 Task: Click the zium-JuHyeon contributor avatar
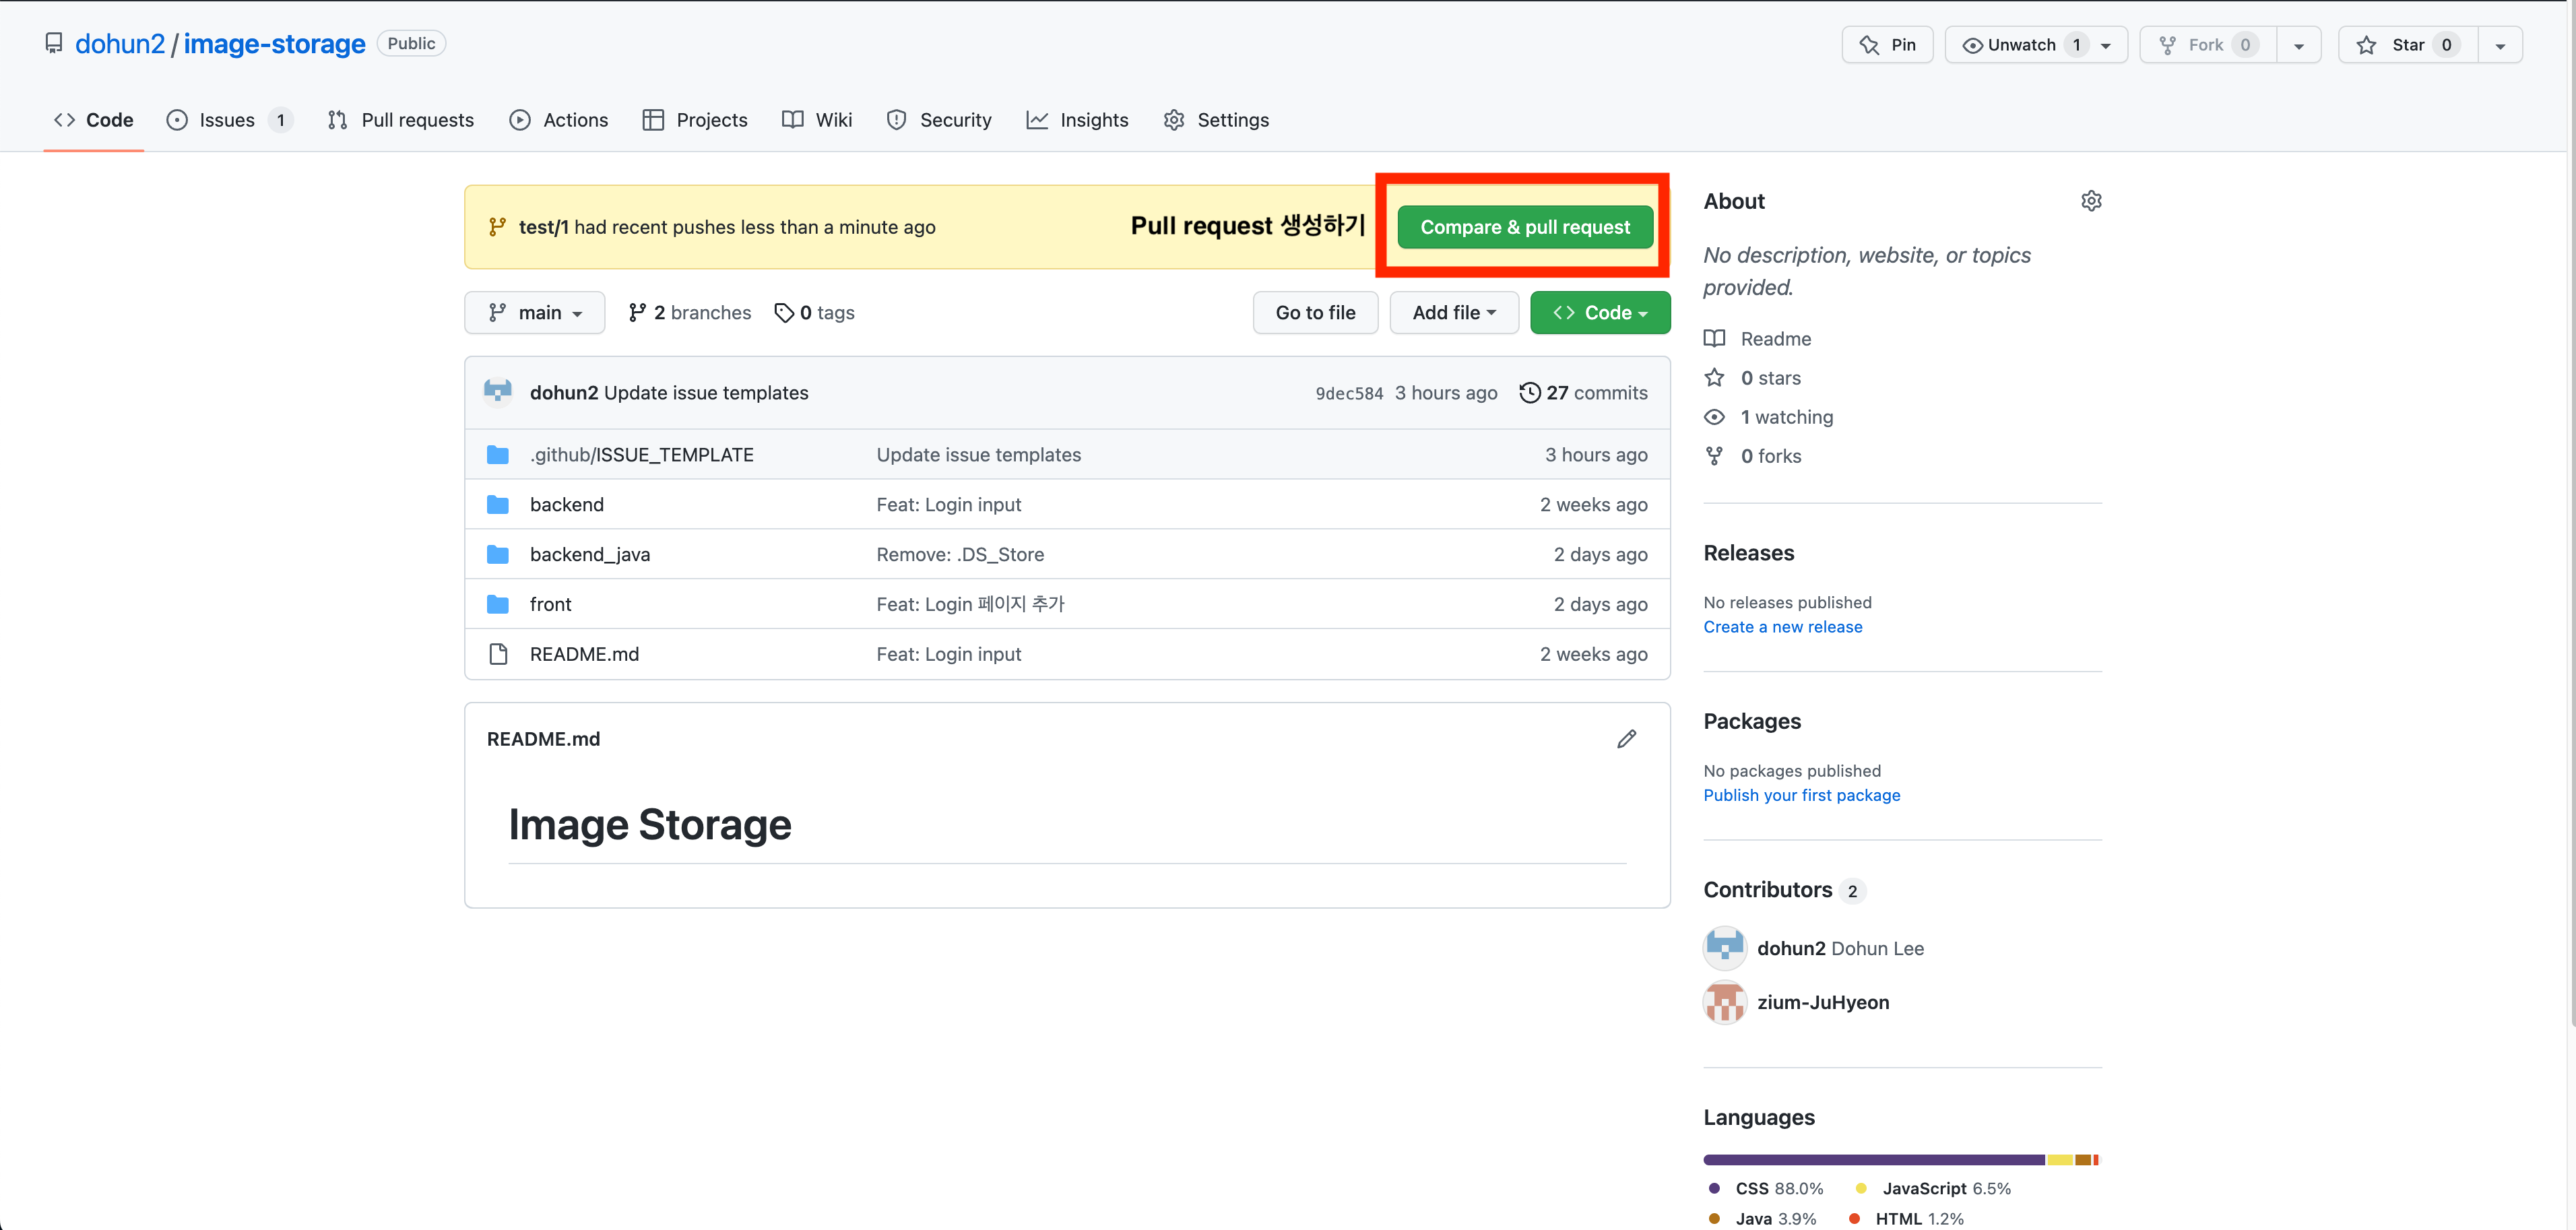click(1724, 1002)
